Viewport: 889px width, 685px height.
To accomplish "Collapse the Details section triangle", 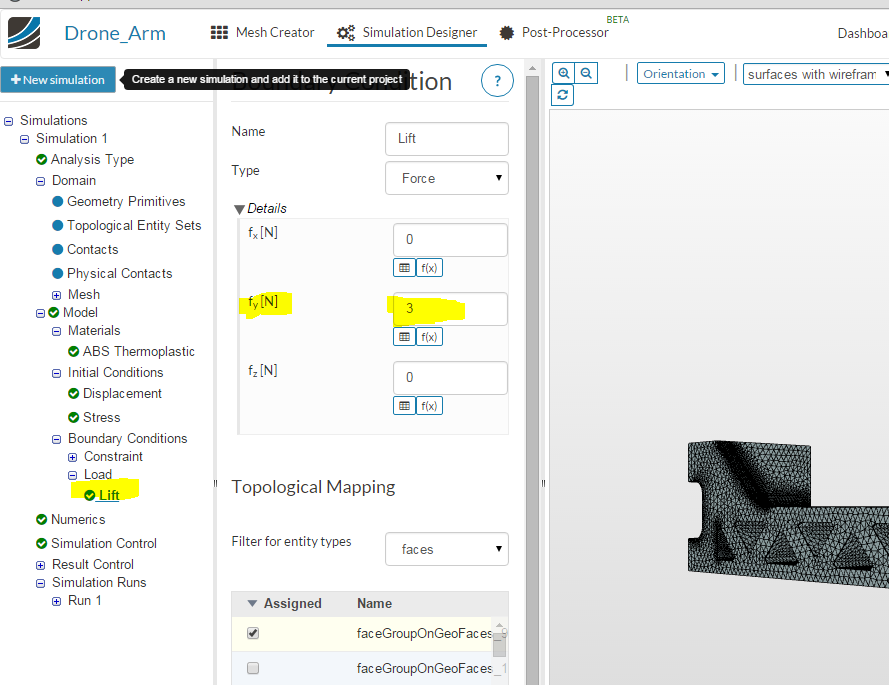I will [239, 209].
